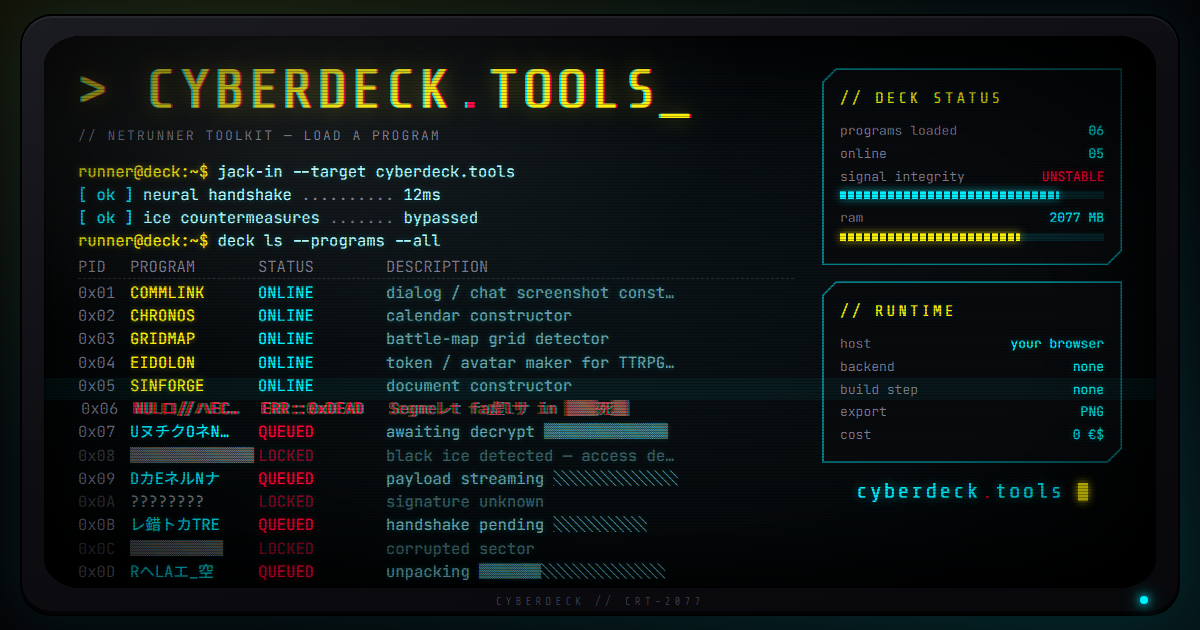Screen dimensions: 1200x630
Task: Click the '2077 MB' ram value
Action: [1076, 218]
